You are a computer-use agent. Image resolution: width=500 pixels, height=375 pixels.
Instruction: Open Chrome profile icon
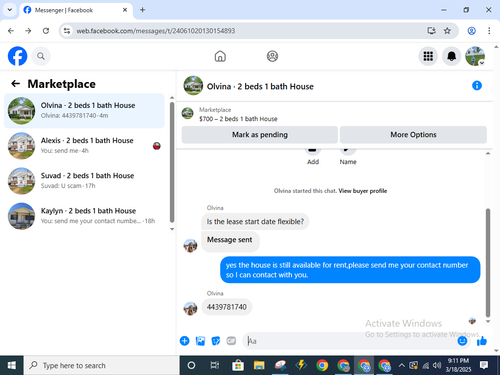pos(471,31)
